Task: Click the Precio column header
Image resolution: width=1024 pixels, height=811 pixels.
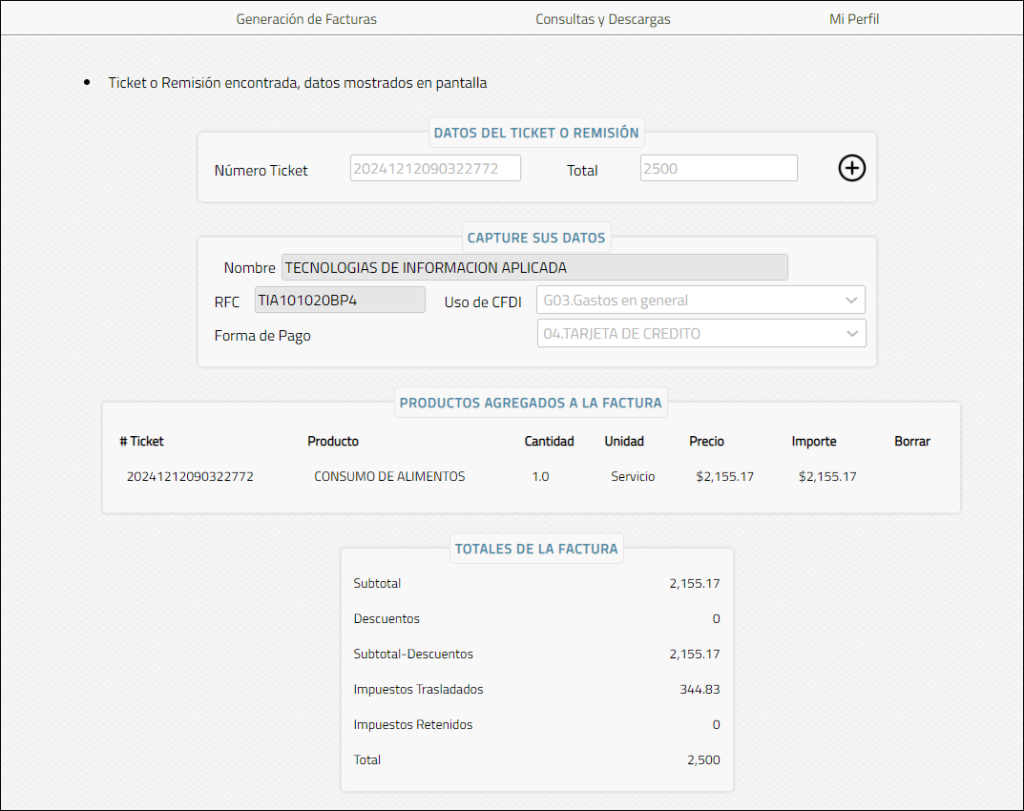Action: pyautogui.click(x=707, y=441)
